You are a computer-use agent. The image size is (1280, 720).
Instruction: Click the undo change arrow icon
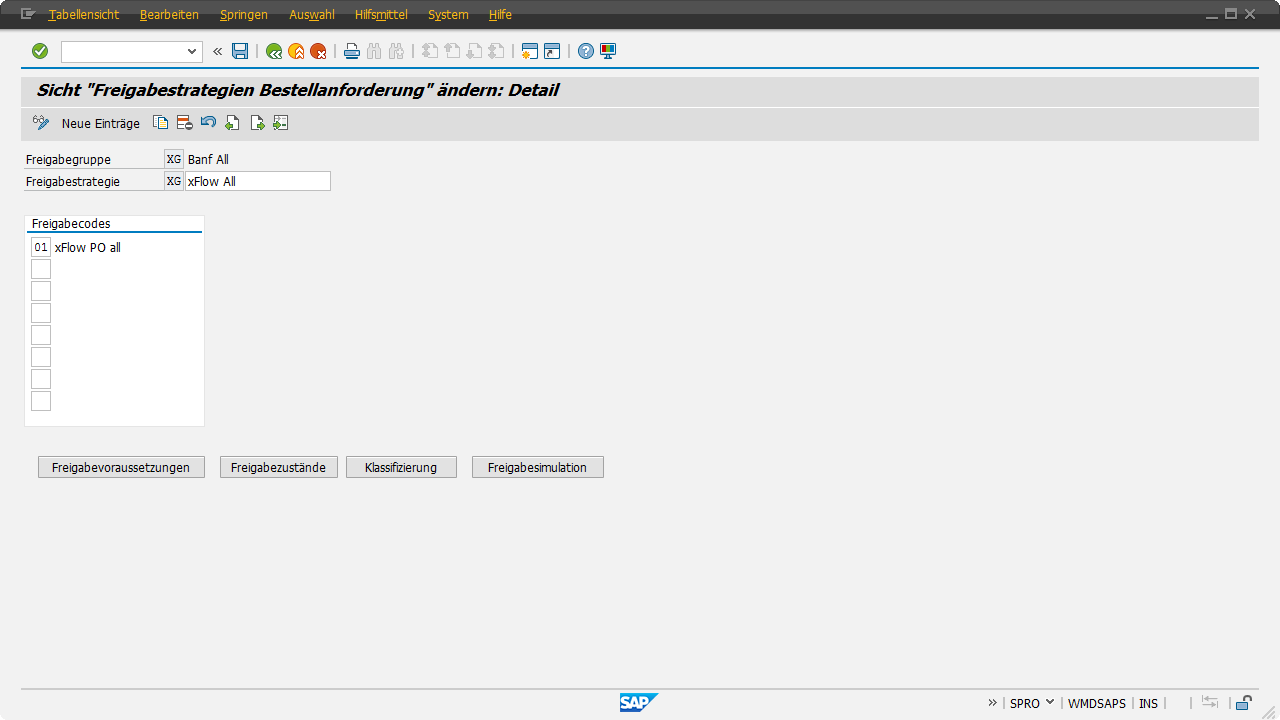(208, 123)
